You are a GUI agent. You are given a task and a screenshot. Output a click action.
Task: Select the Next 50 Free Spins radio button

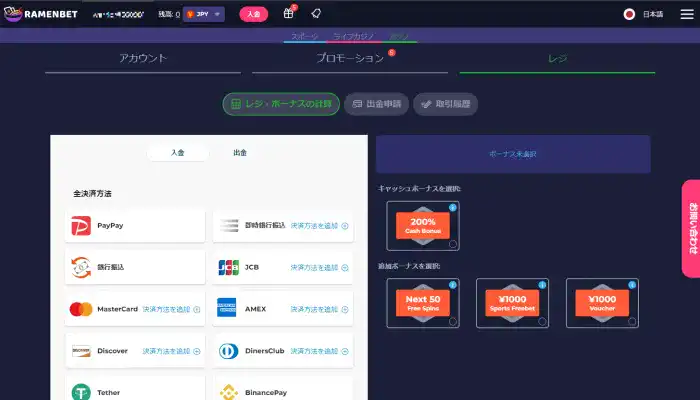coord(453,322)
